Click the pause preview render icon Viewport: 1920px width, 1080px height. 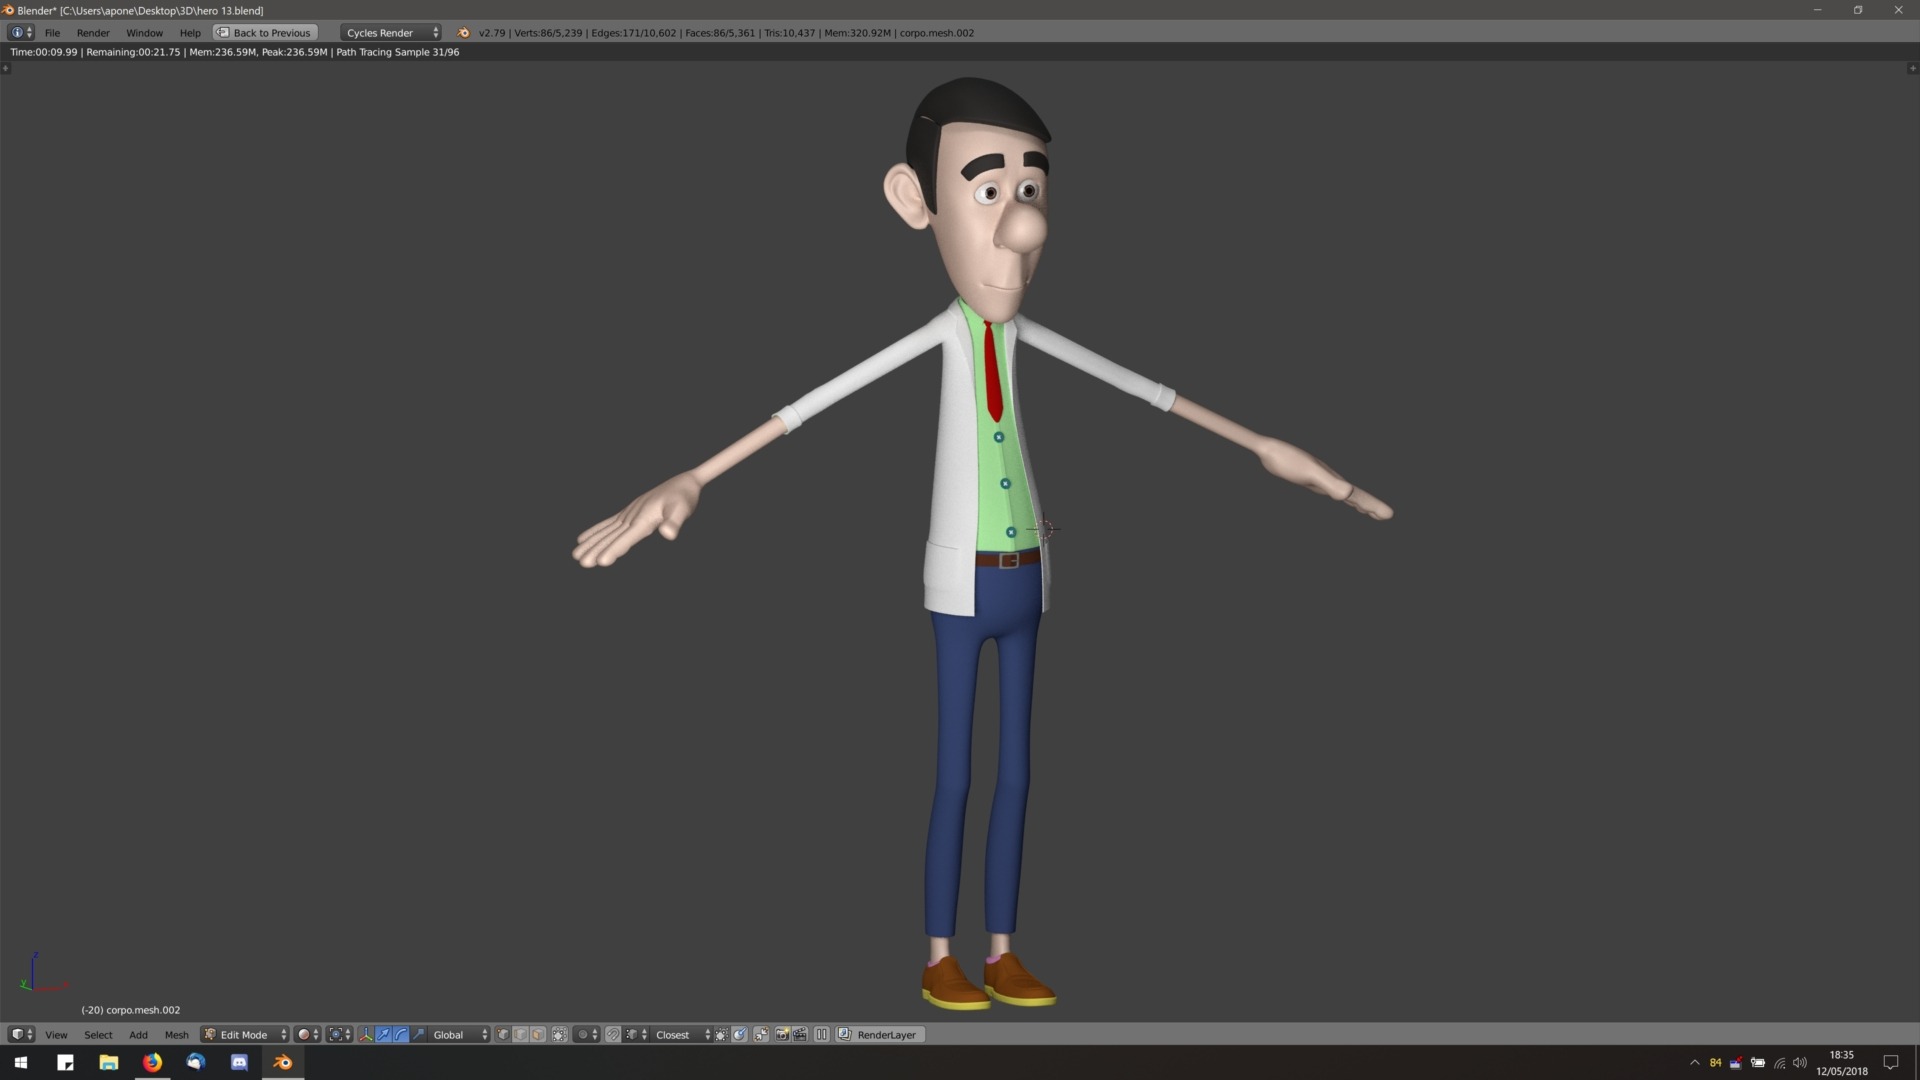[822, 1035]
